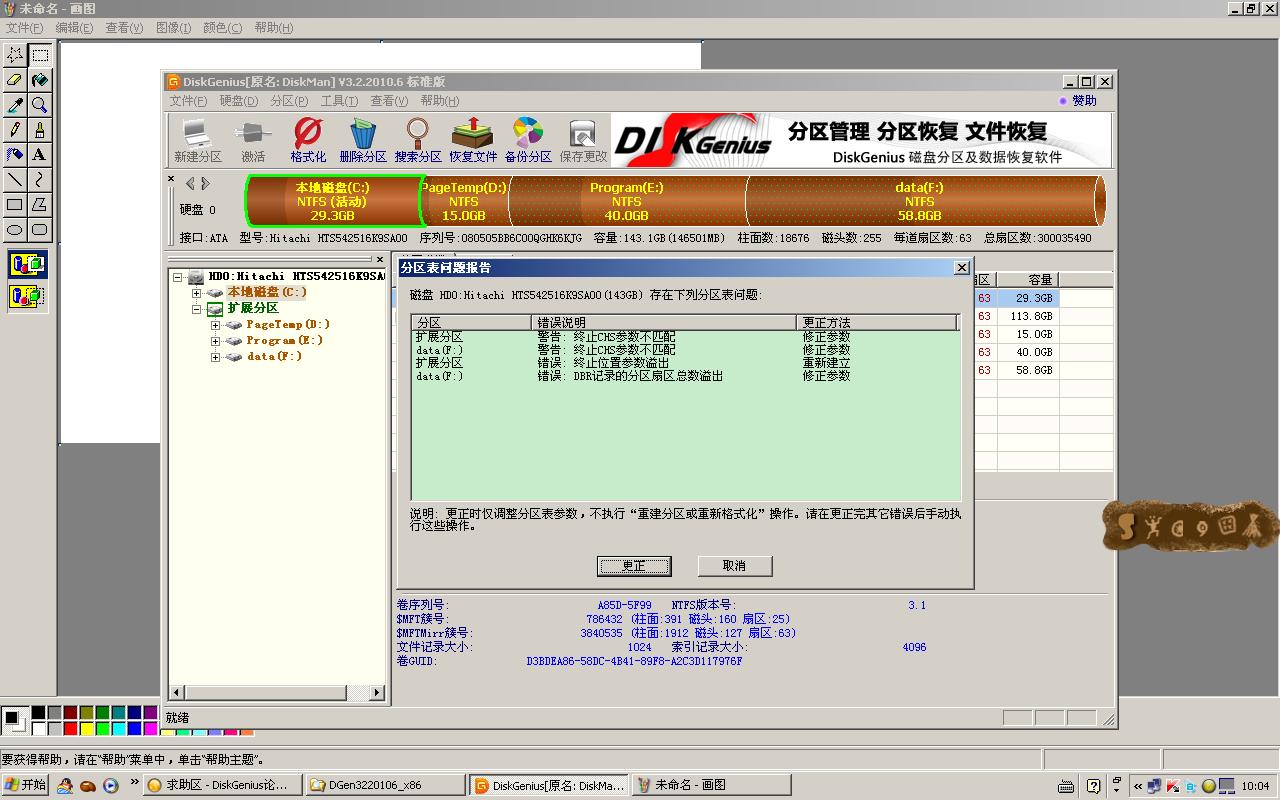Image resolution: width=1280 pixels, height=800 pixels.
Task: Select the free-form select tool in Paint
Action: [x=15, y=55]
